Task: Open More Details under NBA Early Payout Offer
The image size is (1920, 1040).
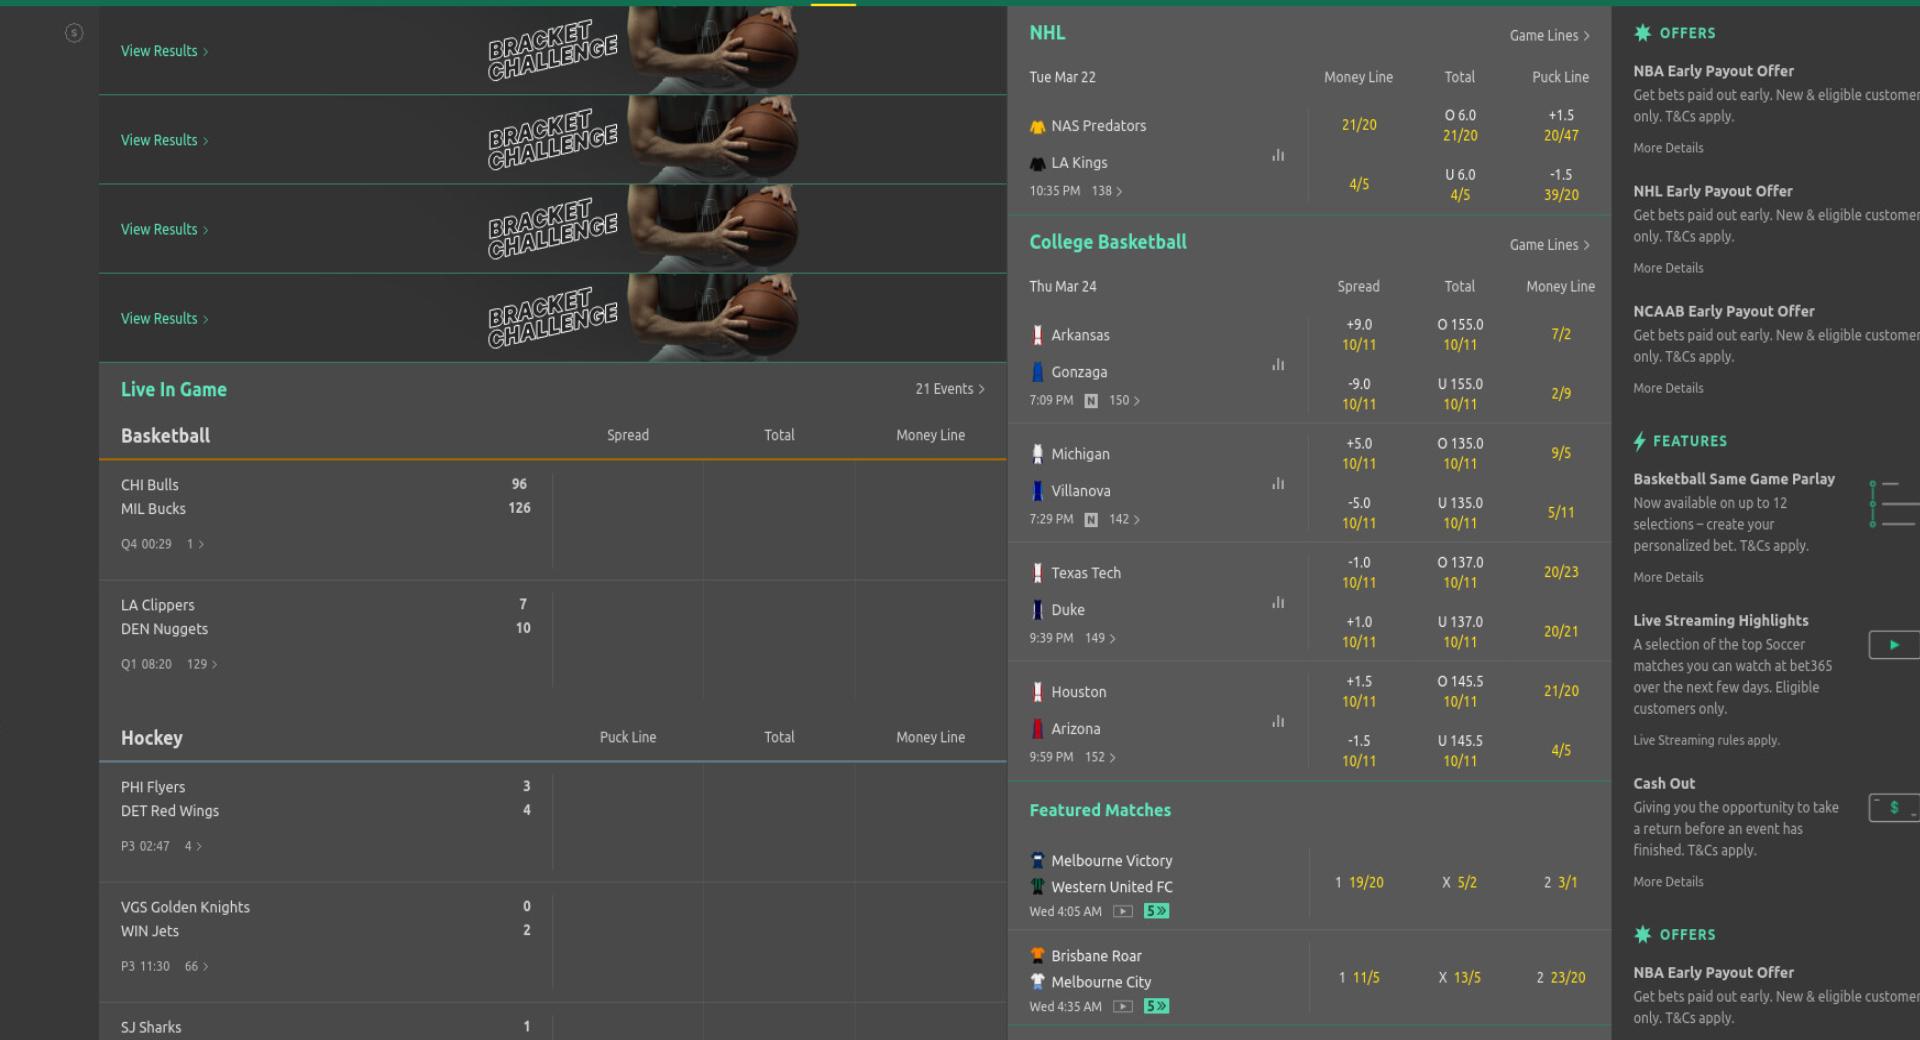Action: 1668,148
